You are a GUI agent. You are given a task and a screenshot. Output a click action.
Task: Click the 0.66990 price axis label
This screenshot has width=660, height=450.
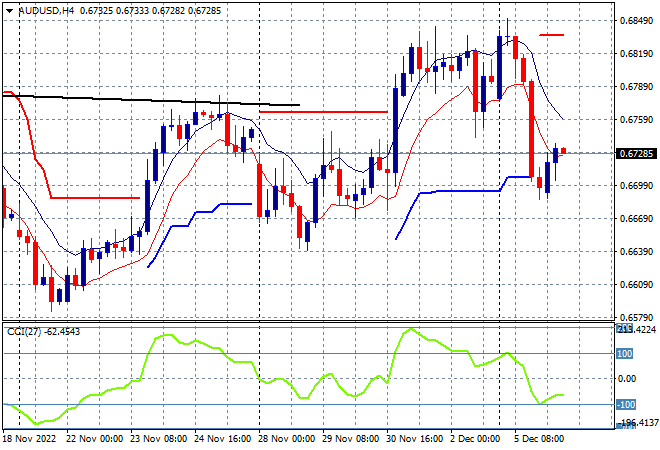pos(636,186)
